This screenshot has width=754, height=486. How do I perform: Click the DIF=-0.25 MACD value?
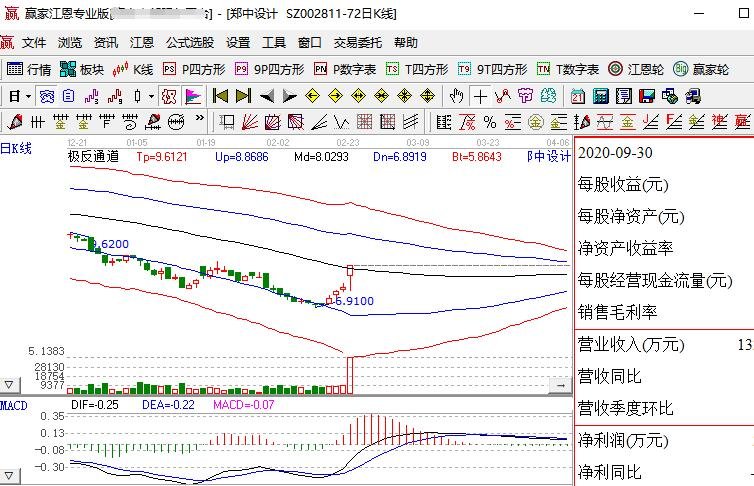(x=95, y=405)
